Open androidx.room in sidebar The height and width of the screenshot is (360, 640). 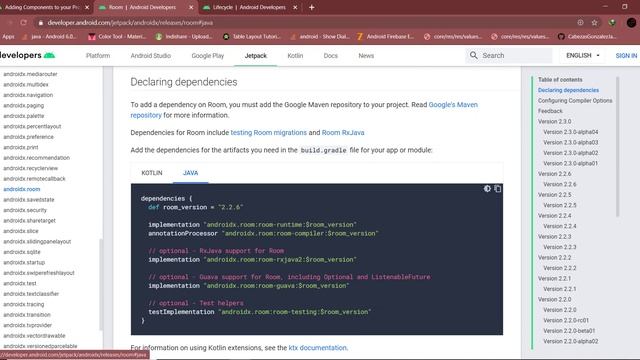[x=22, y=189]
